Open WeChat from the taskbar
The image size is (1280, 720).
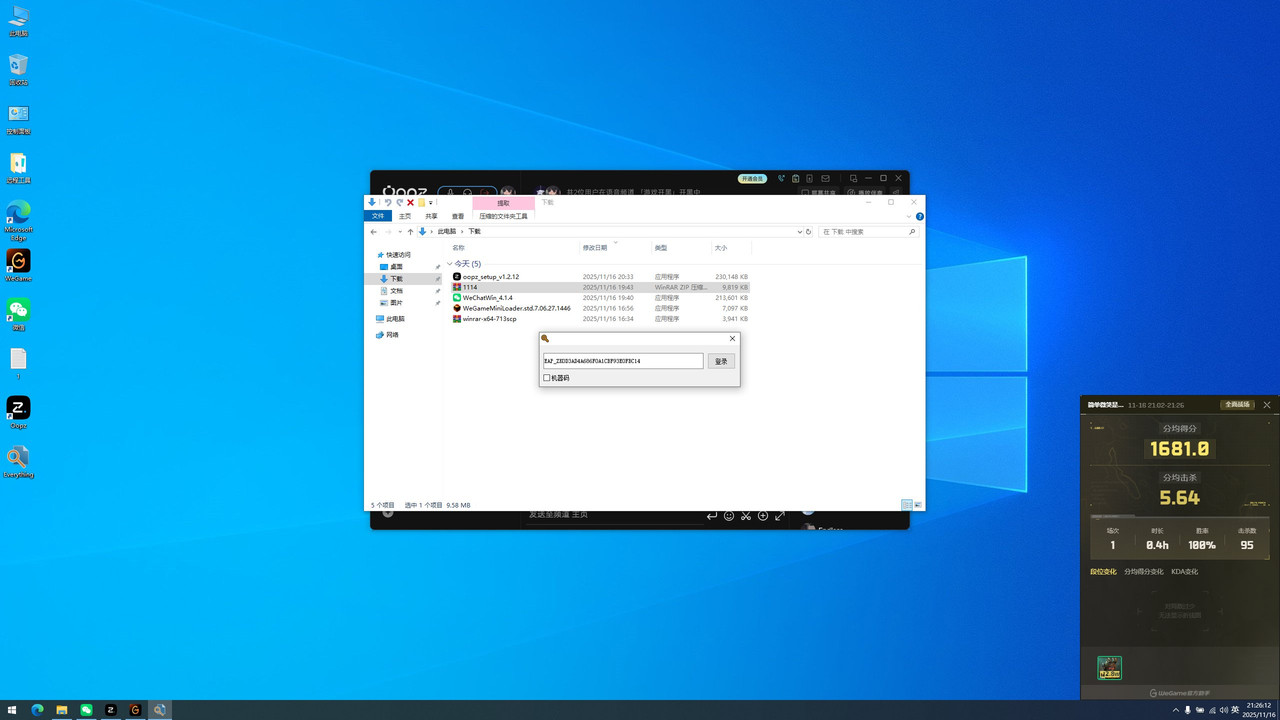tap(86, 710)
